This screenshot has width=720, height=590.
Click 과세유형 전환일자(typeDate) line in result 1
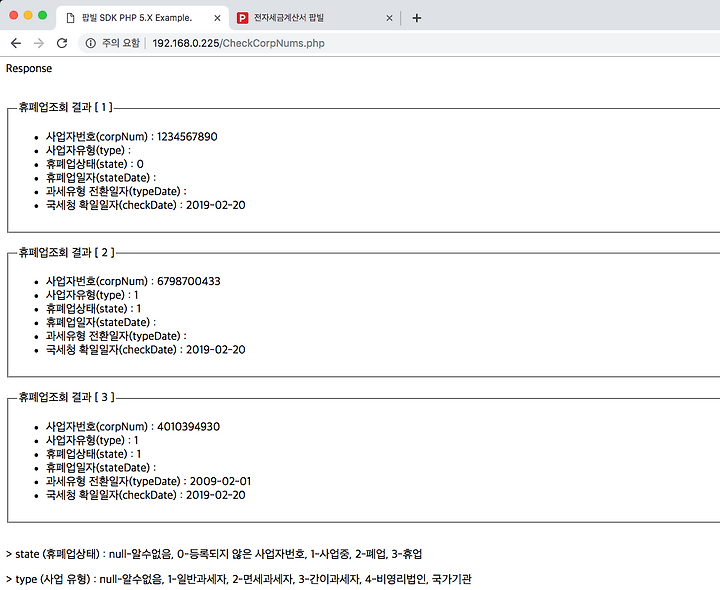tap(116, 191)
